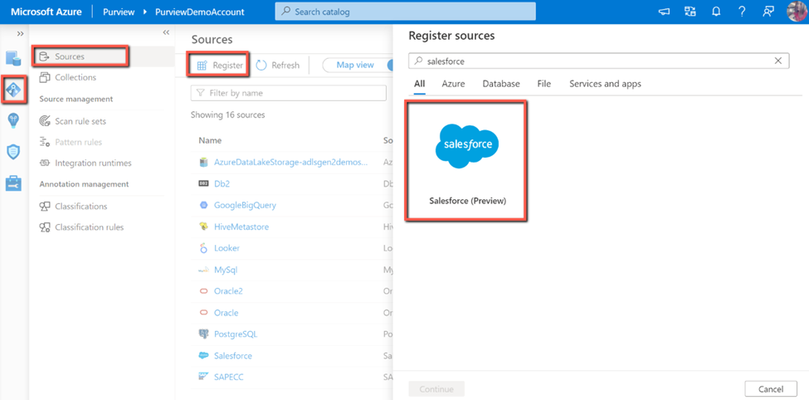Click the Continue button
The width and height of the screenshot is (809, 400).
coord(436,389)
